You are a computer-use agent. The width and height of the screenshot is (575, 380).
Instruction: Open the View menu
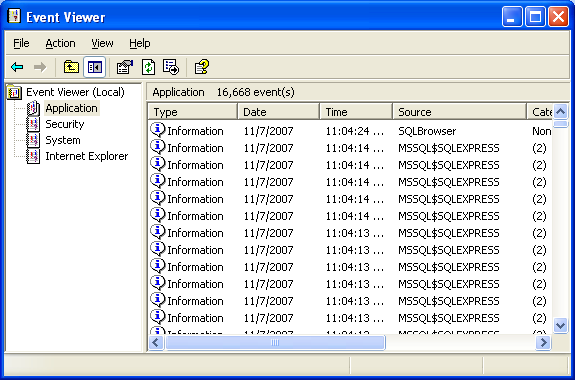tap(102, 43)
